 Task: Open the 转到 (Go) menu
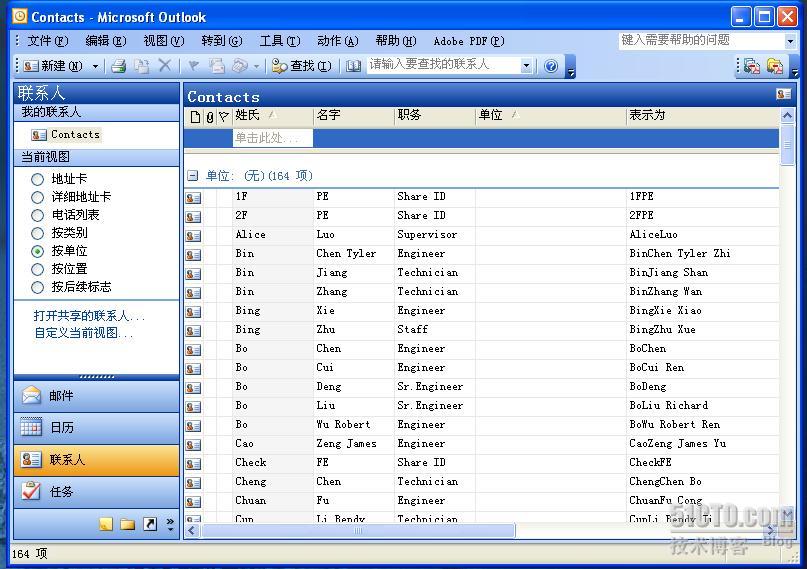tap(222, 41)
